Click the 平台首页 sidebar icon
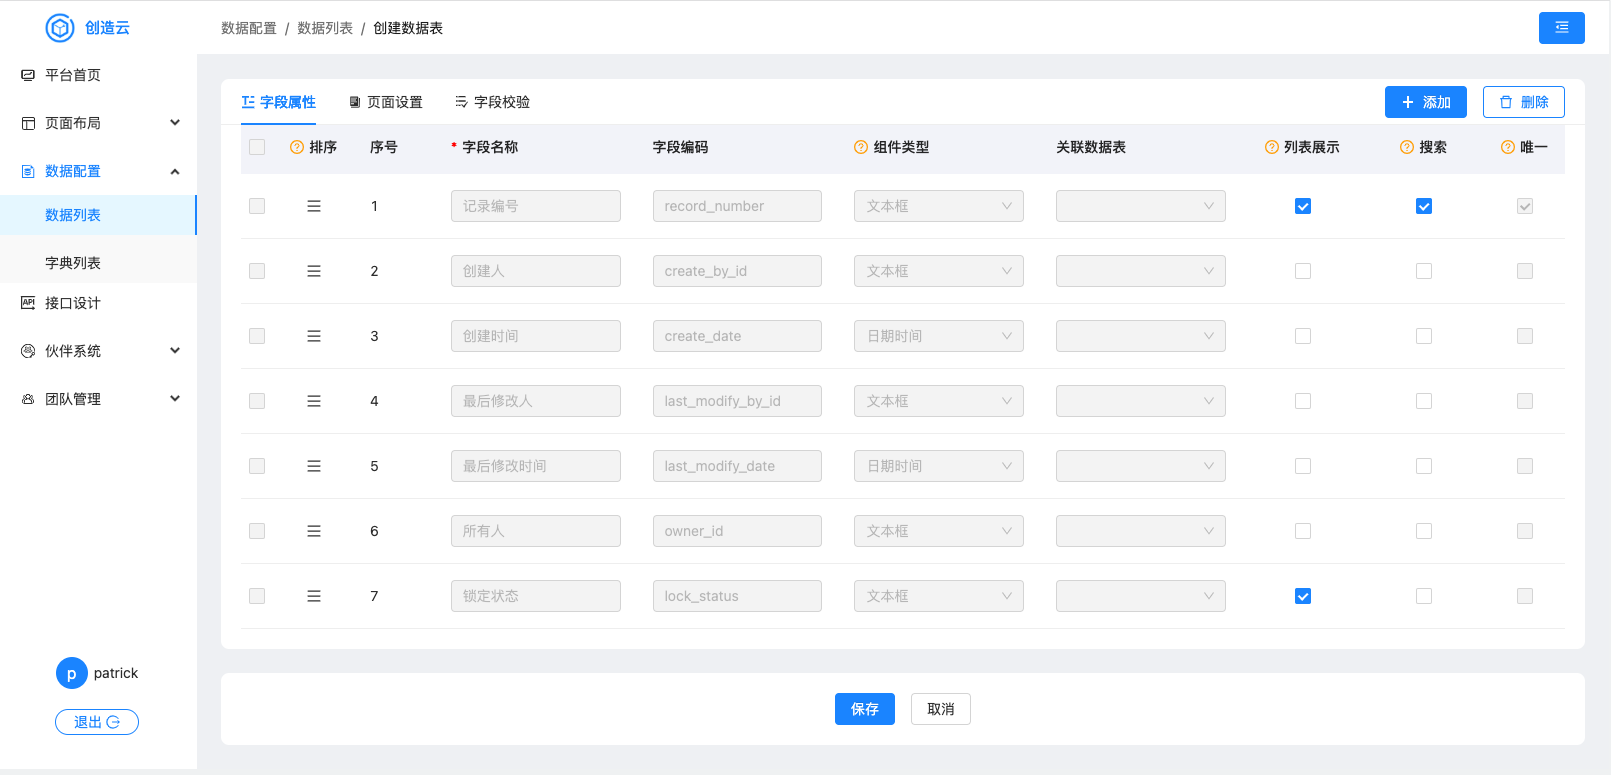The width and height of the screenshot is (1611, 775). coord(28,75)
